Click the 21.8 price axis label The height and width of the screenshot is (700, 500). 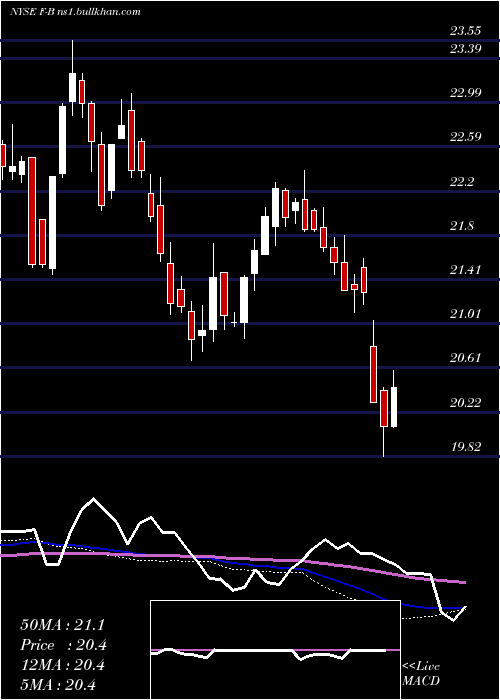[x=462, y=225]
